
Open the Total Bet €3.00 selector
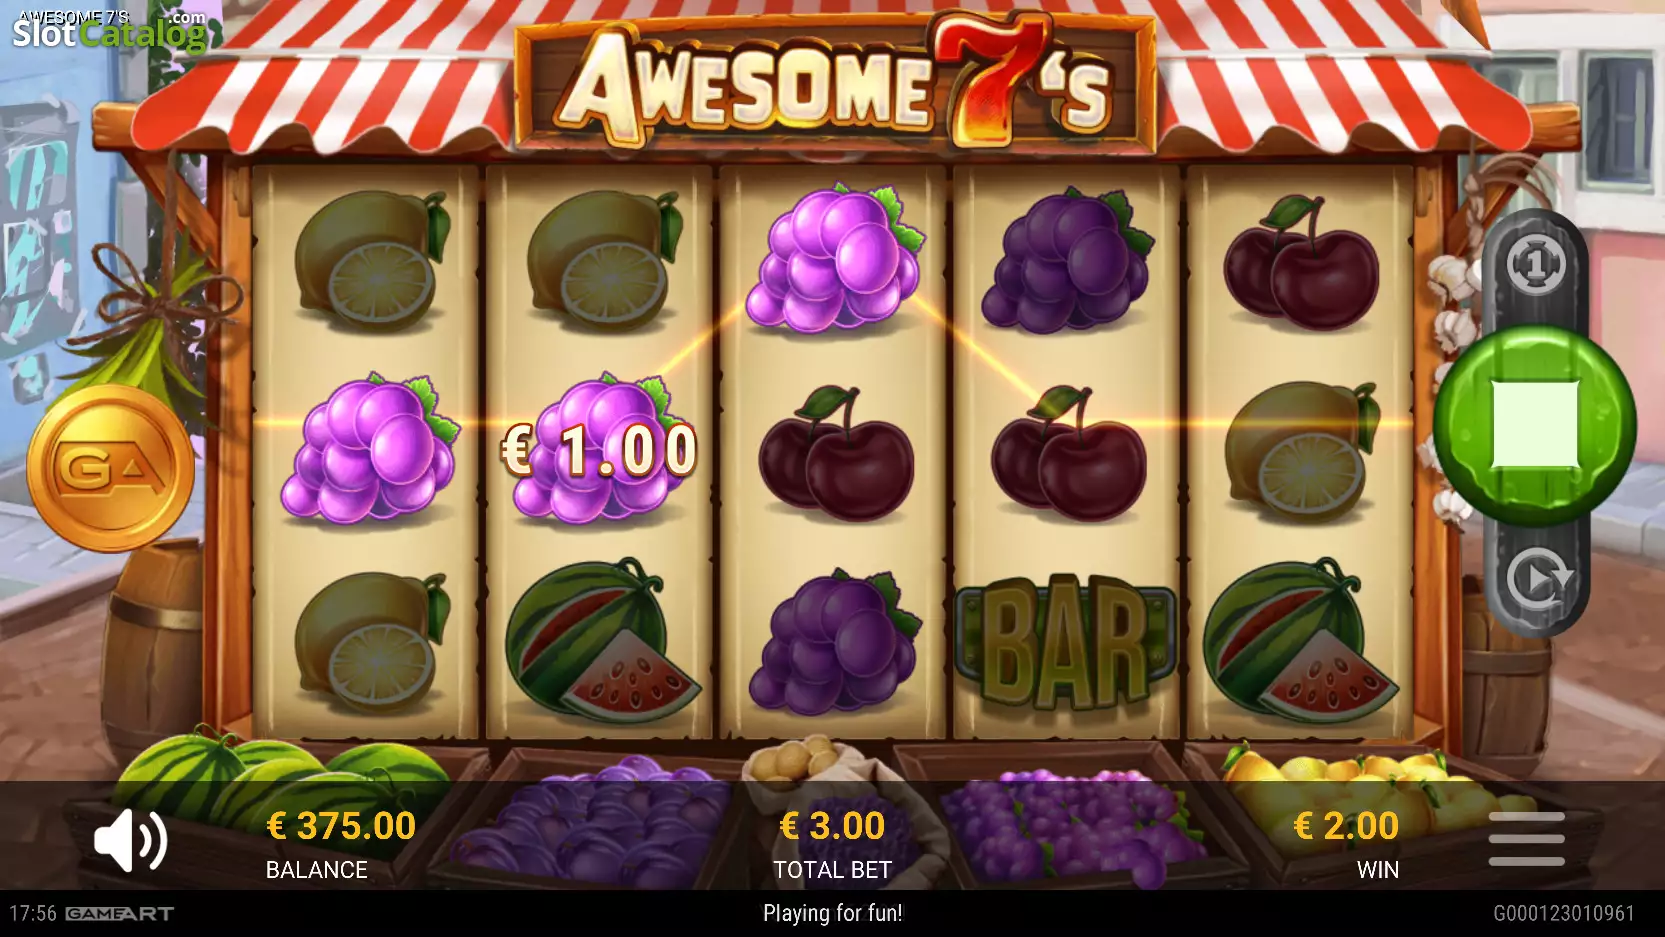(x=832, y=843)
